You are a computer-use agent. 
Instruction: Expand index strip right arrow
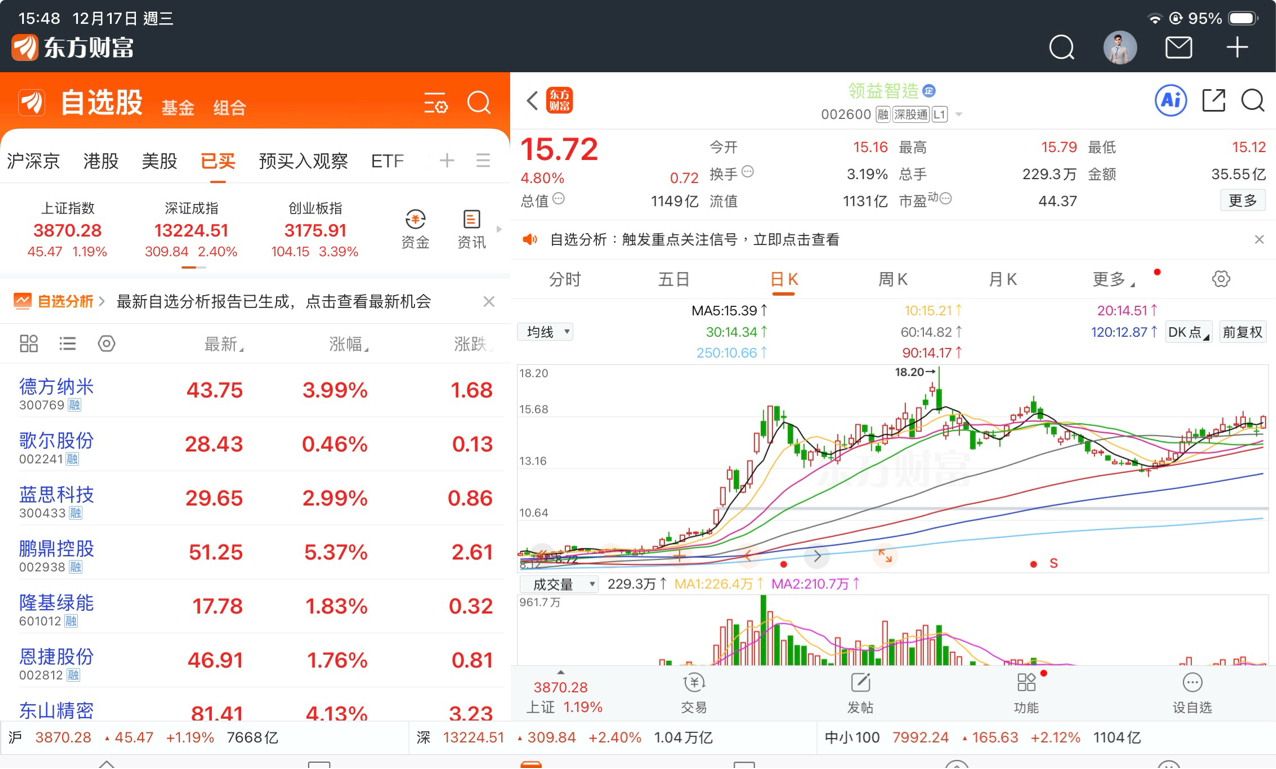[499, 229]
